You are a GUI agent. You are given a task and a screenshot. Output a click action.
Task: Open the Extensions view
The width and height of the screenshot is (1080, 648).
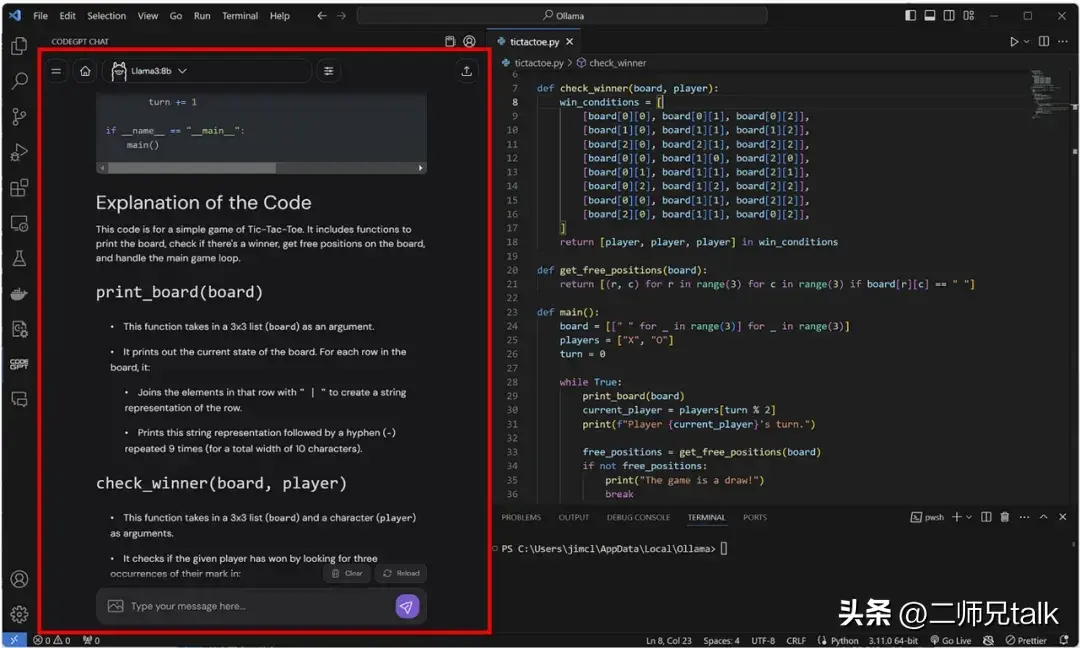click(x=19, y=188)
